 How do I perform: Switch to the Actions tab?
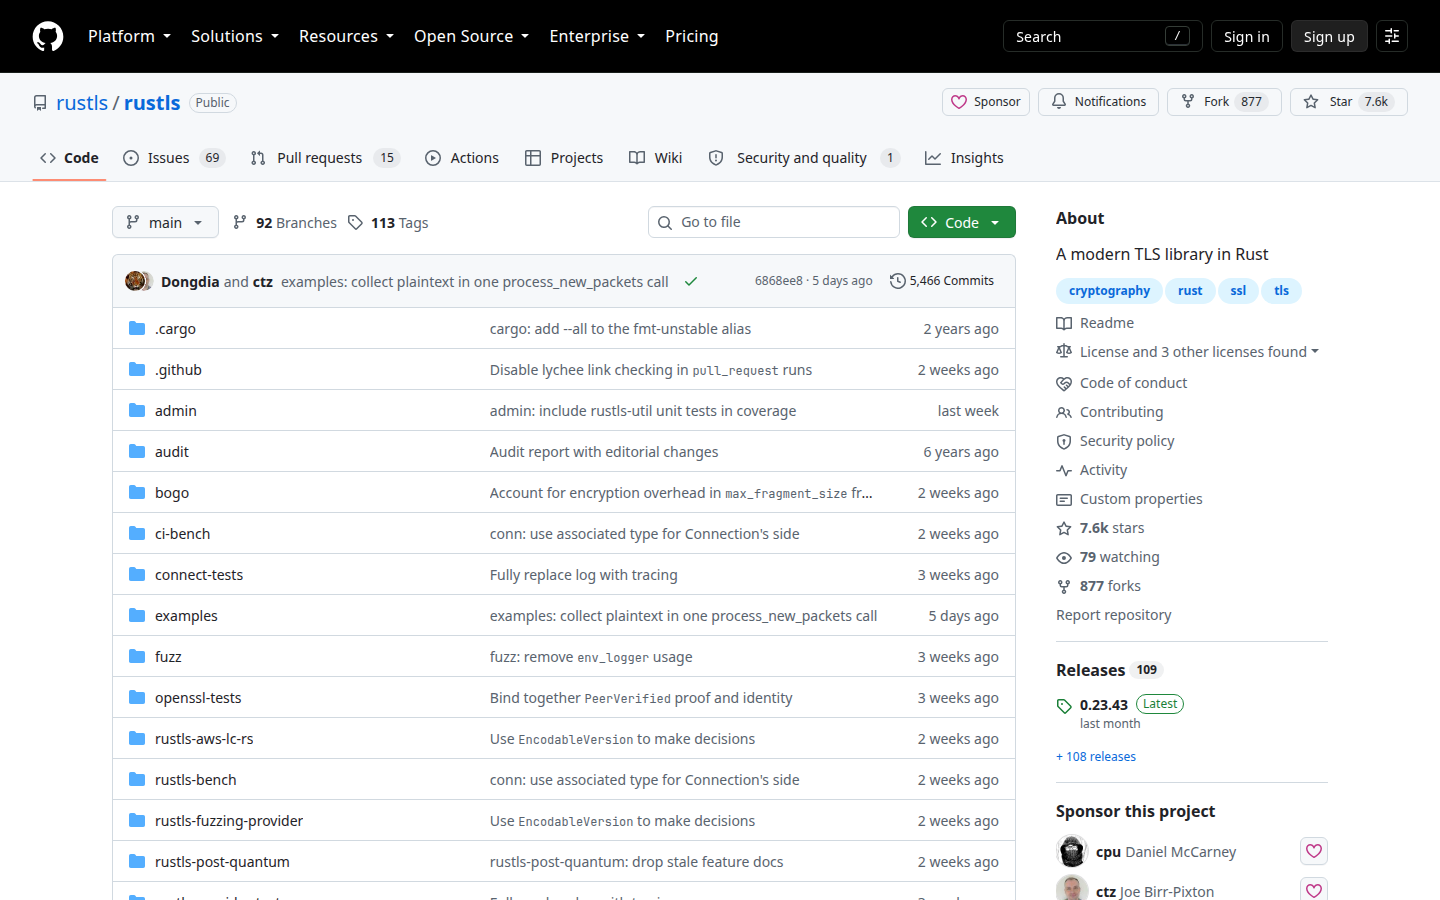462,158
